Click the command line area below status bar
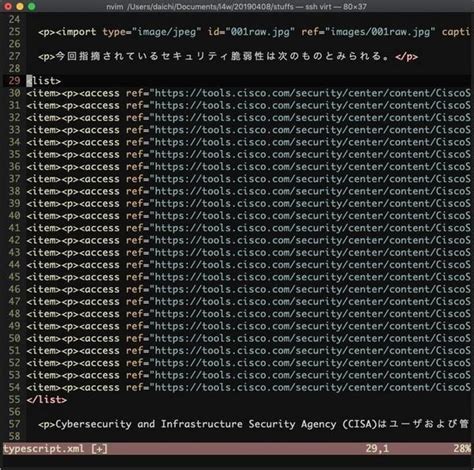Image resolution: width=474 pixels, height=470 pixels. click(237, 462)
